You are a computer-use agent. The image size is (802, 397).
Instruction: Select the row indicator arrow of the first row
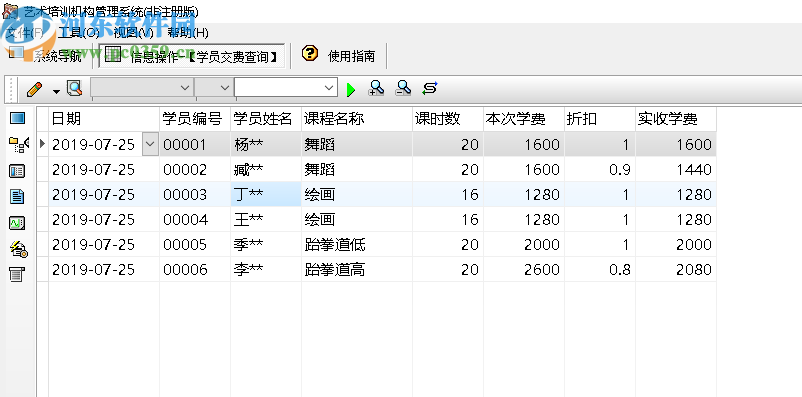coord(42,144)
